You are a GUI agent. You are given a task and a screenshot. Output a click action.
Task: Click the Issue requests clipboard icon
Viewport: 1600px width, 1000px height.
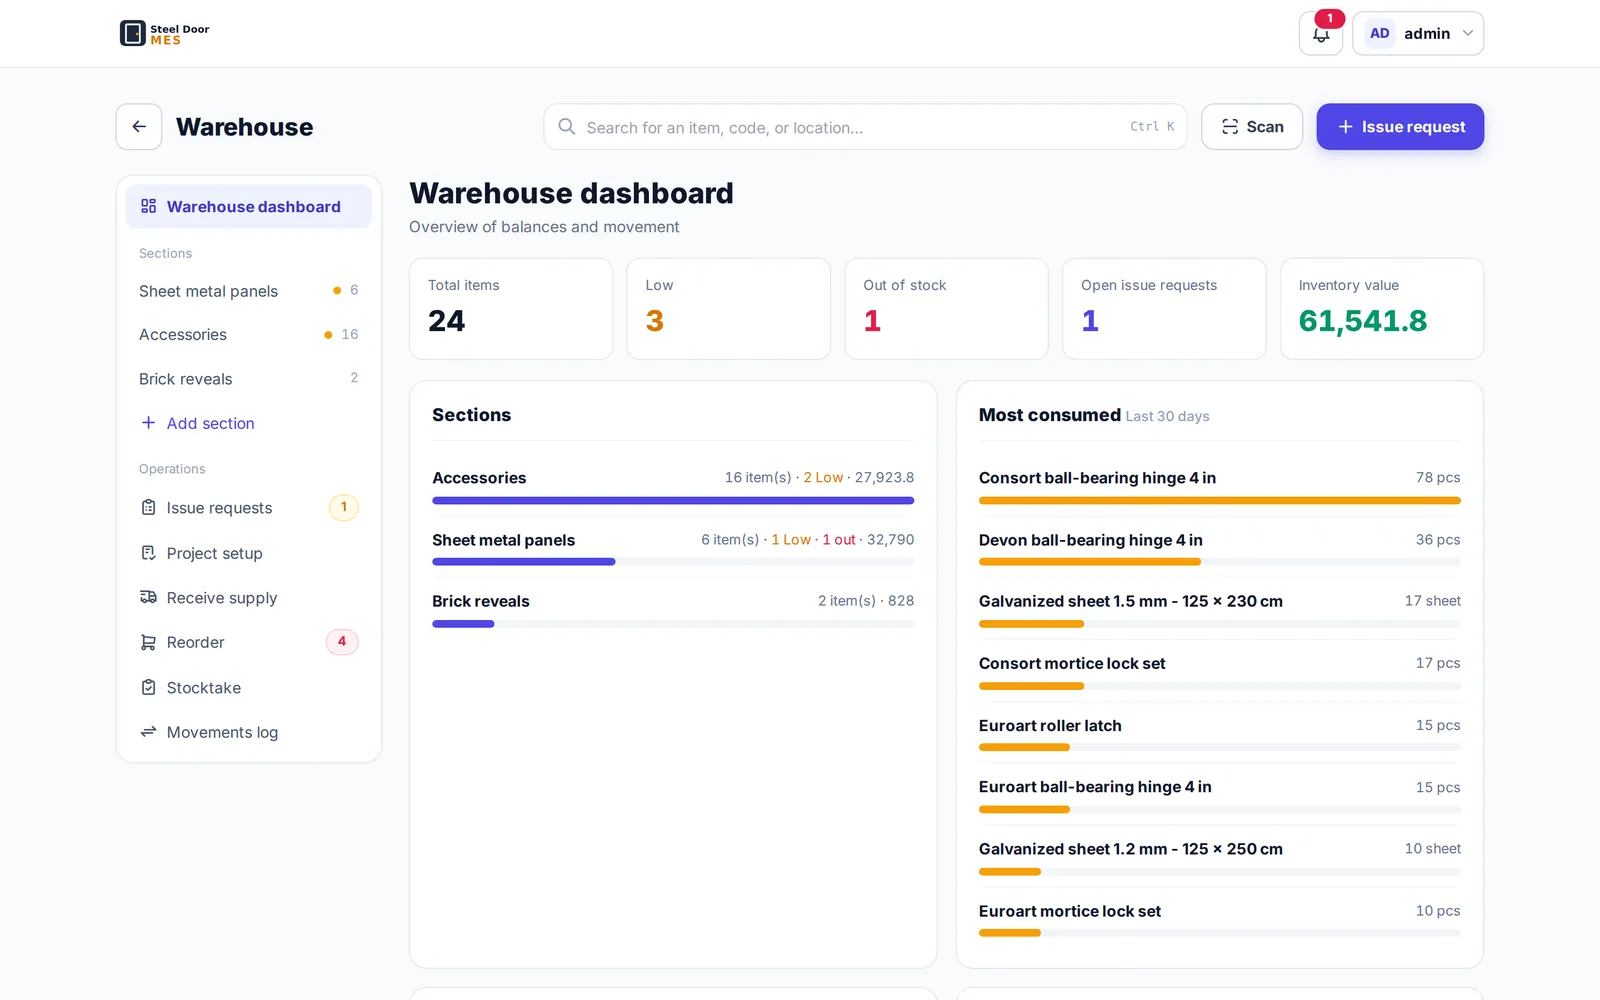coord(148,508)
